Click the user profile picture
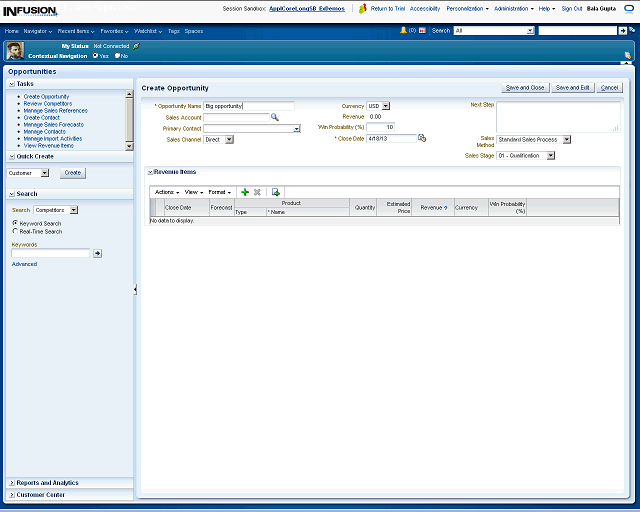The width and height of the screenshot is (640, 512). [x=15, y=51]
